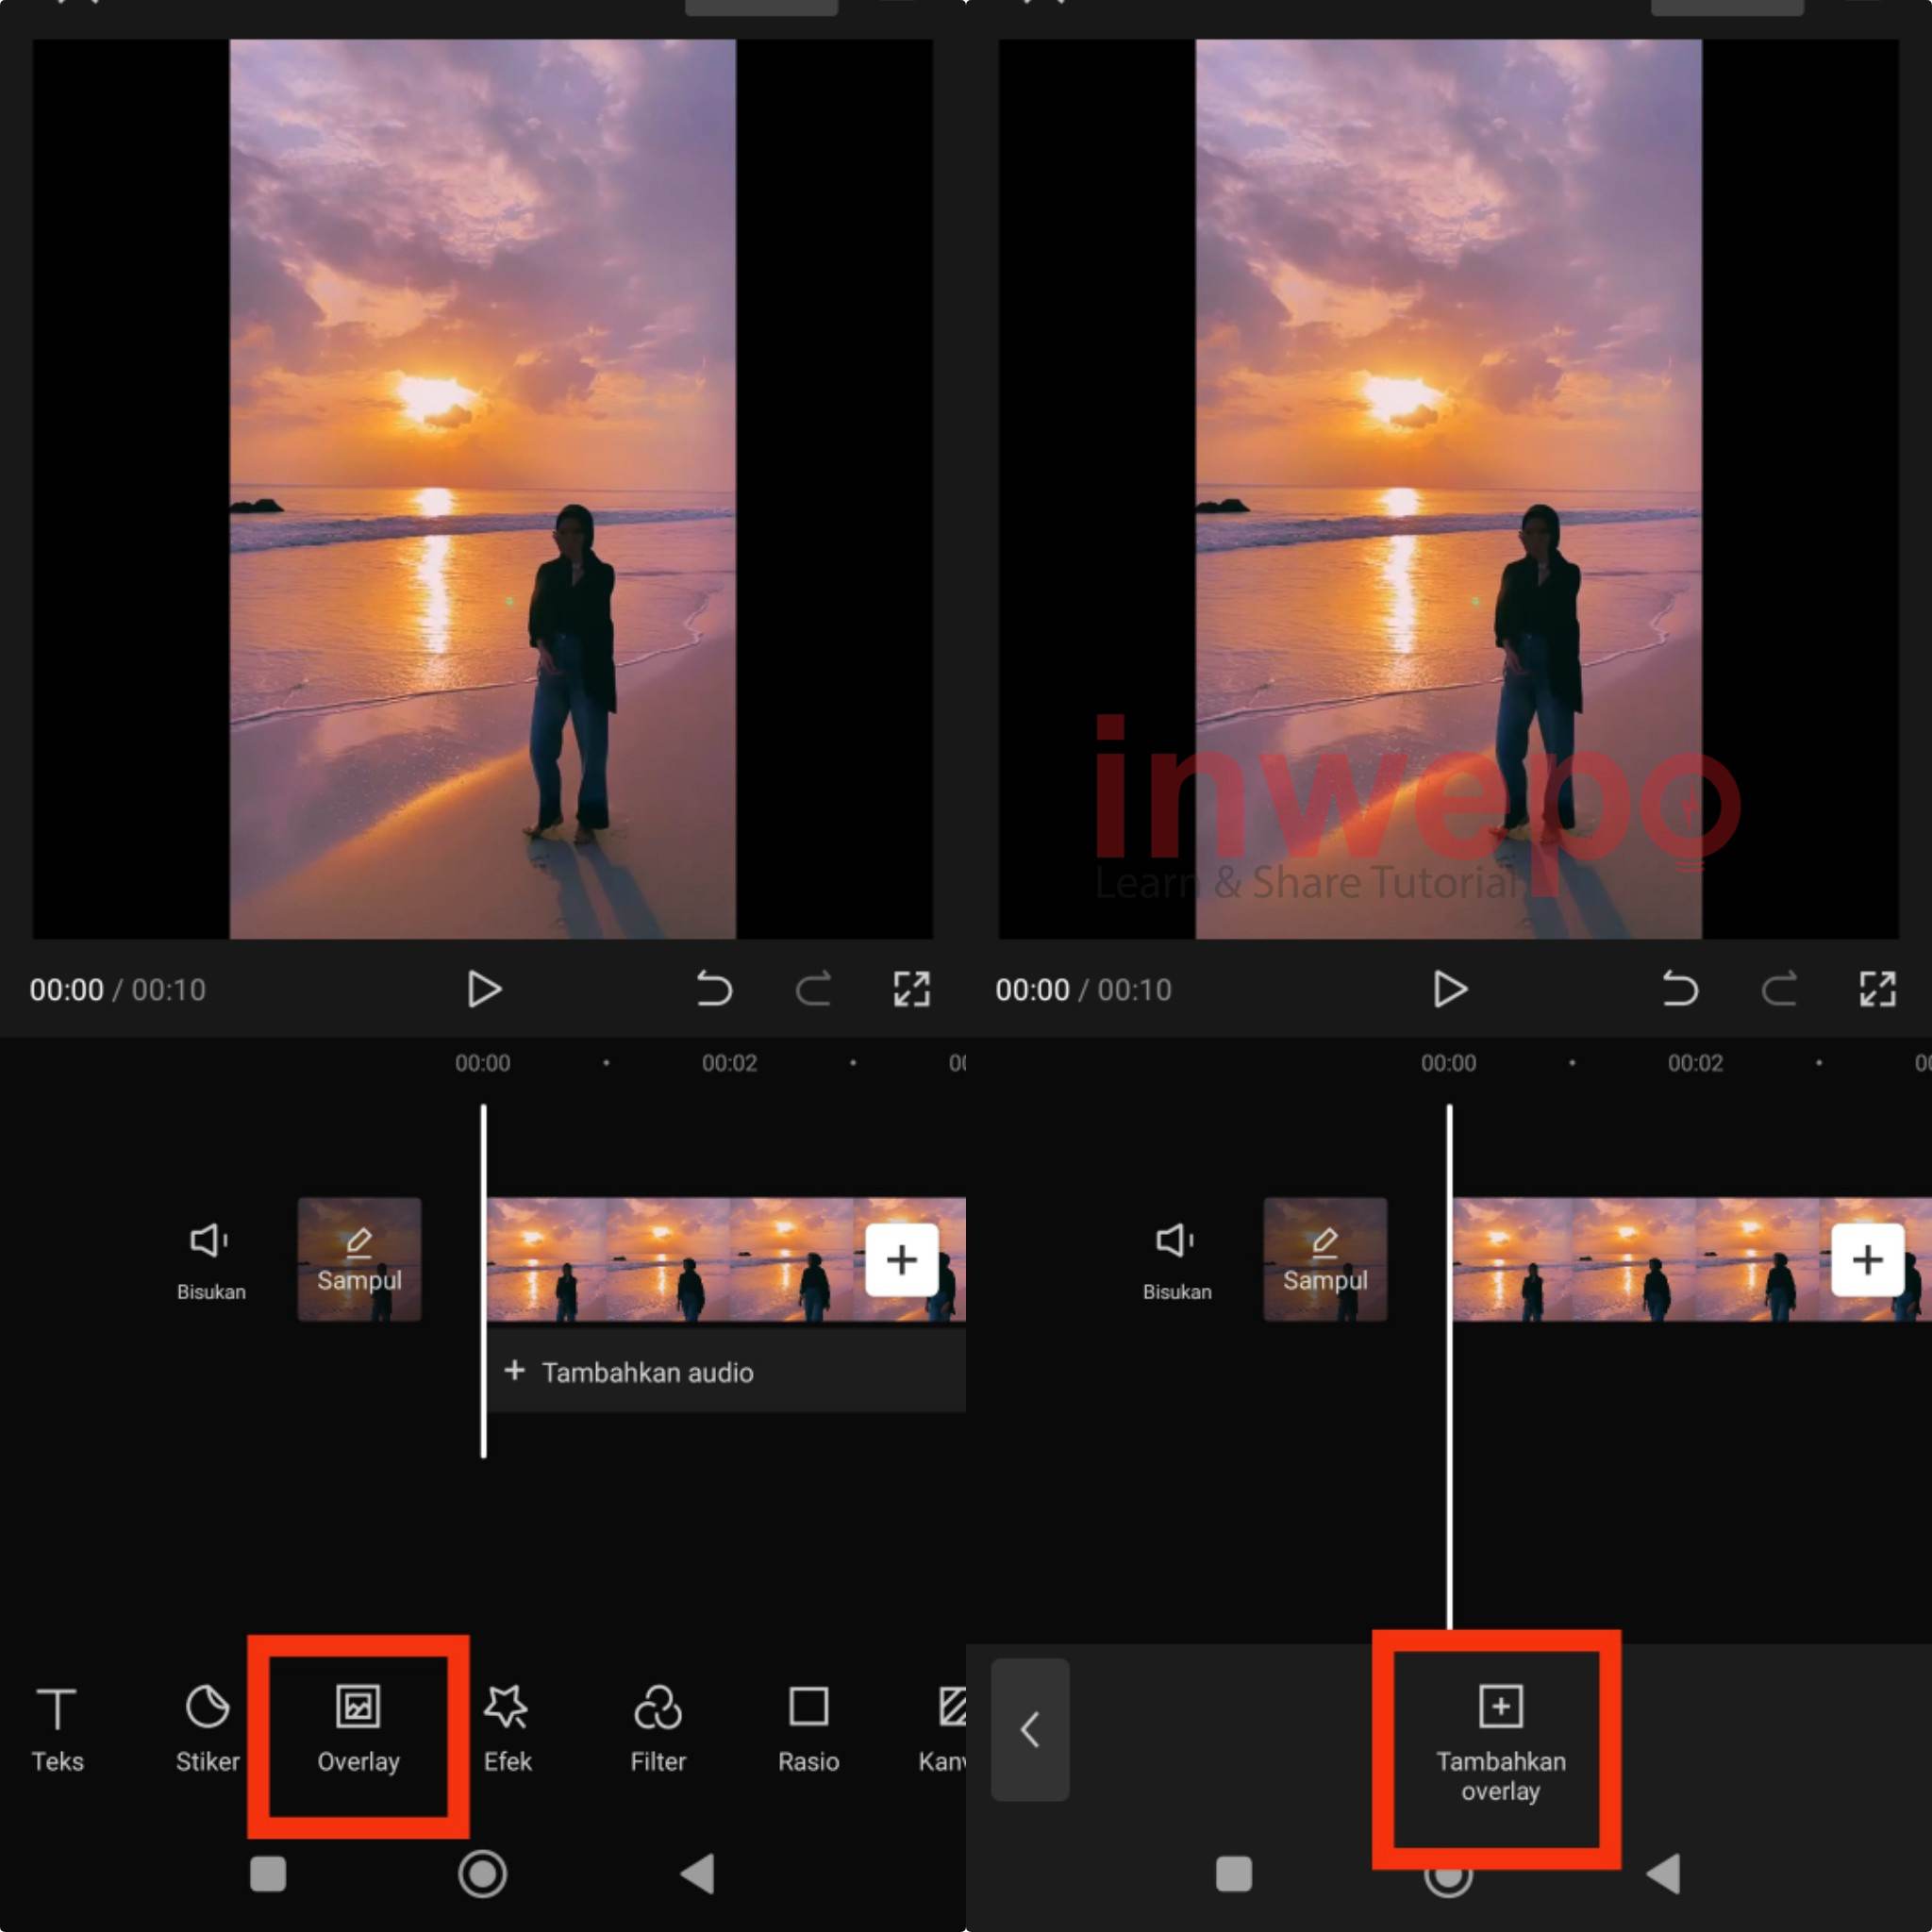Open the Teks tool in left toolbar
Viewport: 1932px width, 1932px height.
pyautogui.click(x=57, y=1730)
